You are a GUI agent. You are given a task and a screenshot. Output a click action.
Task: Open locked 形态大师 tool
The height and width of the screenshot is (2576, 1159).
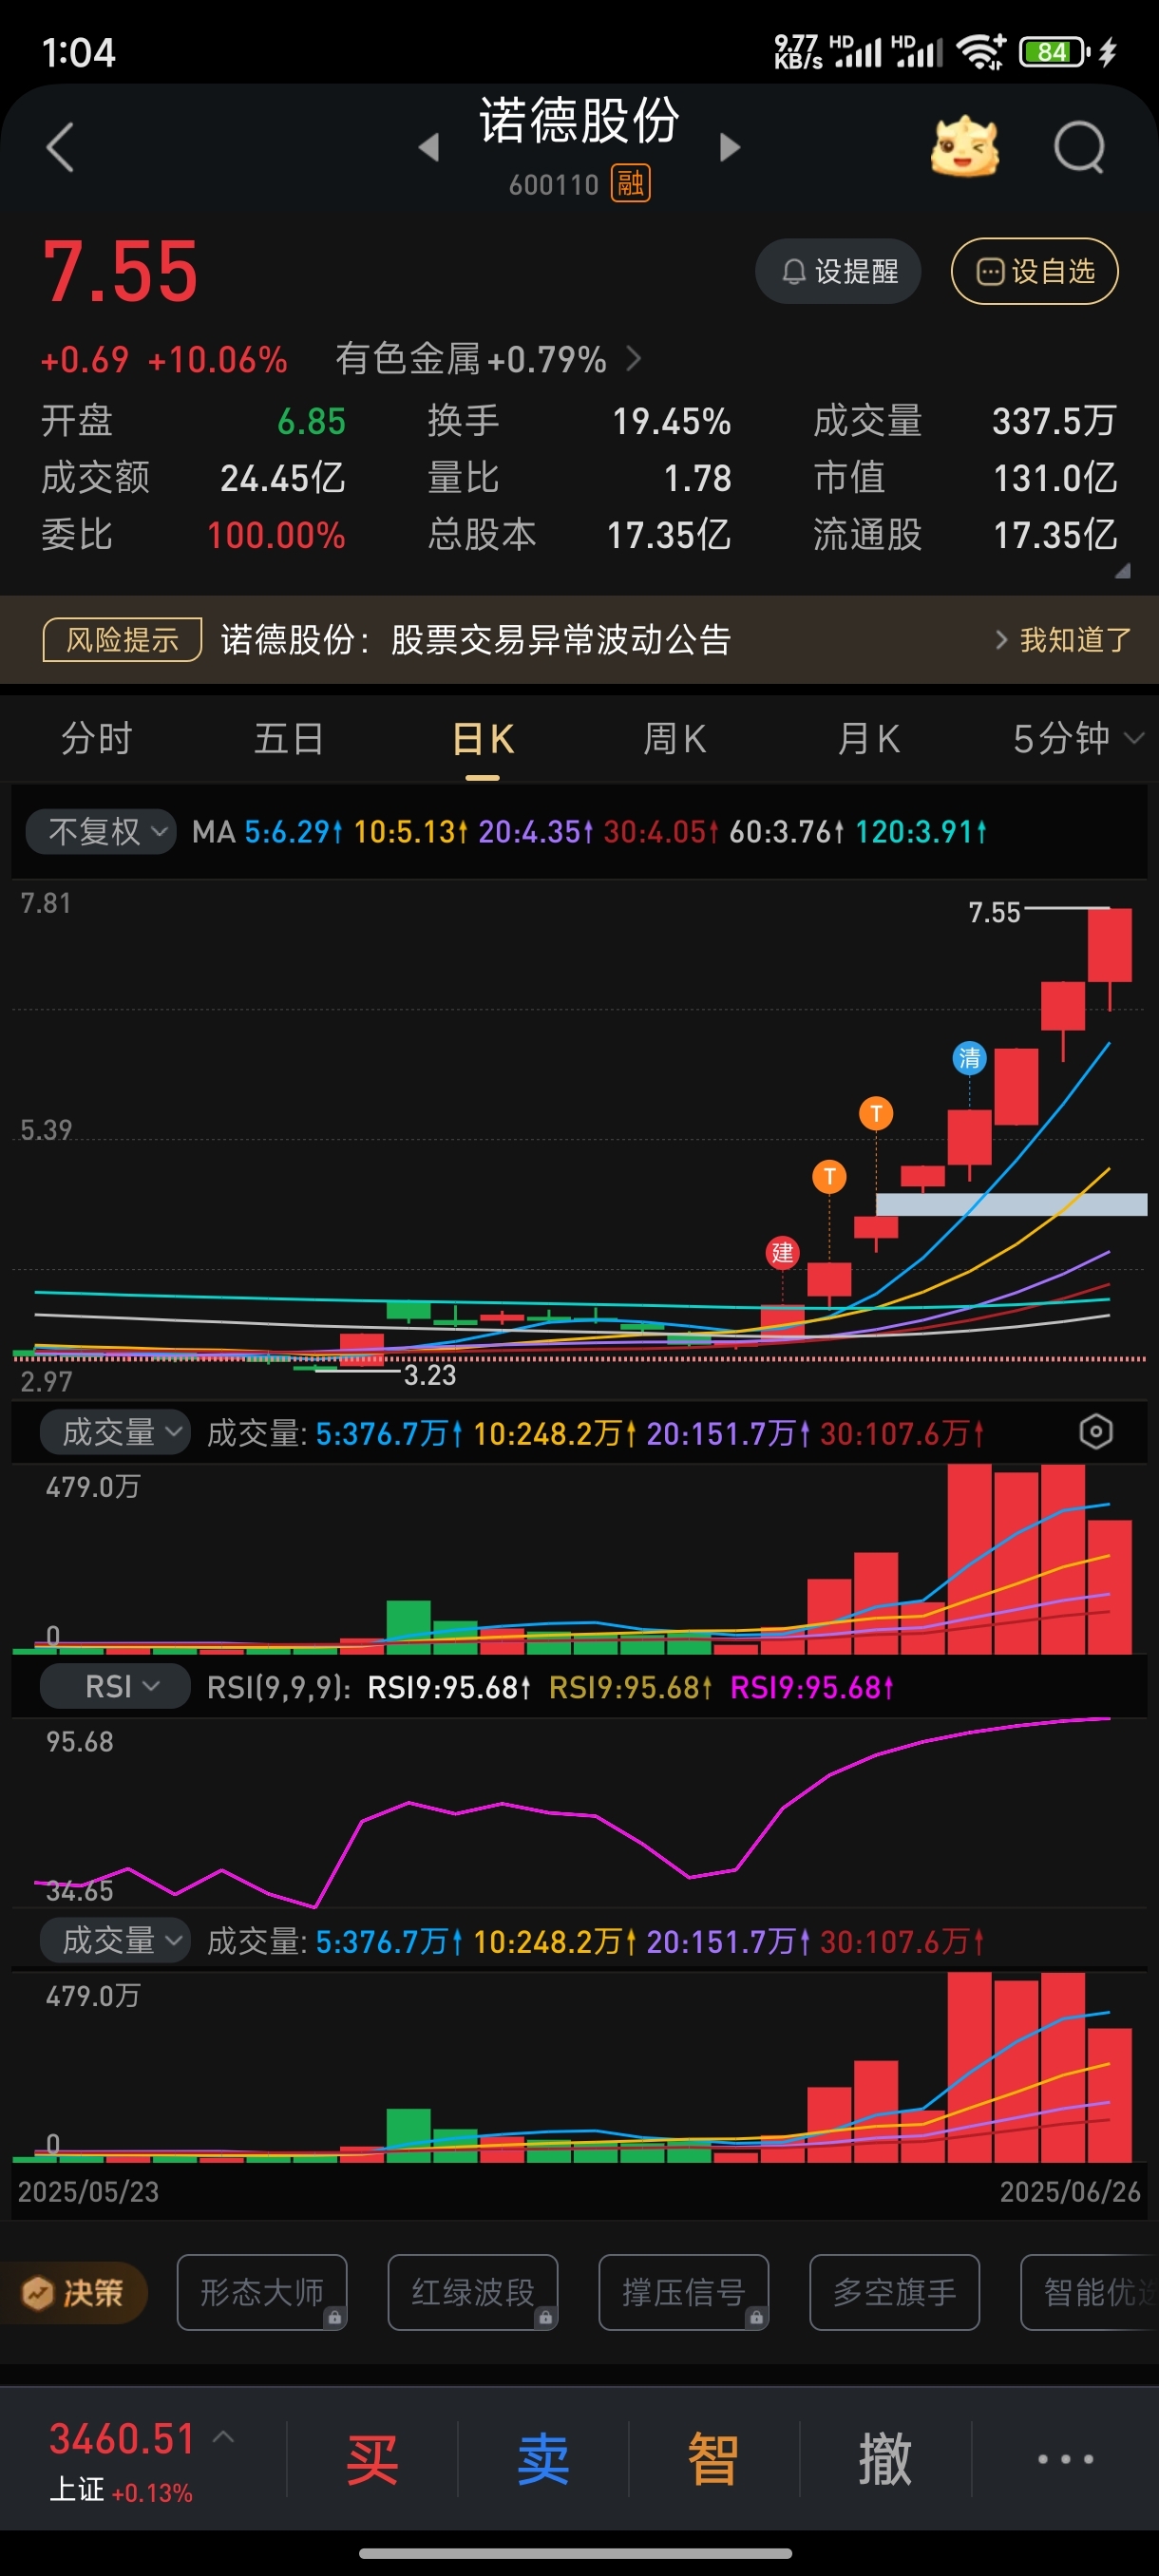point(262,2292)
